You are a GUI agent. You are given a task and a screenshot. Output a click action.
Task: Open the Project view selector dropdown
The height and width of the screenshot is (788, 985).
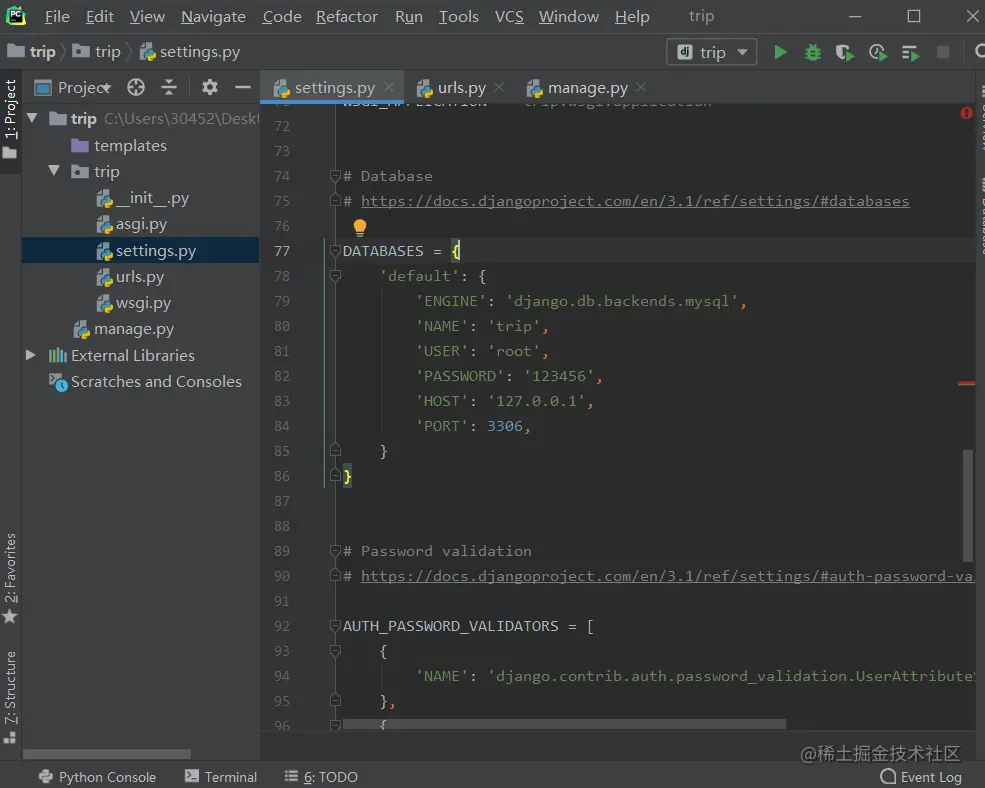72,87
